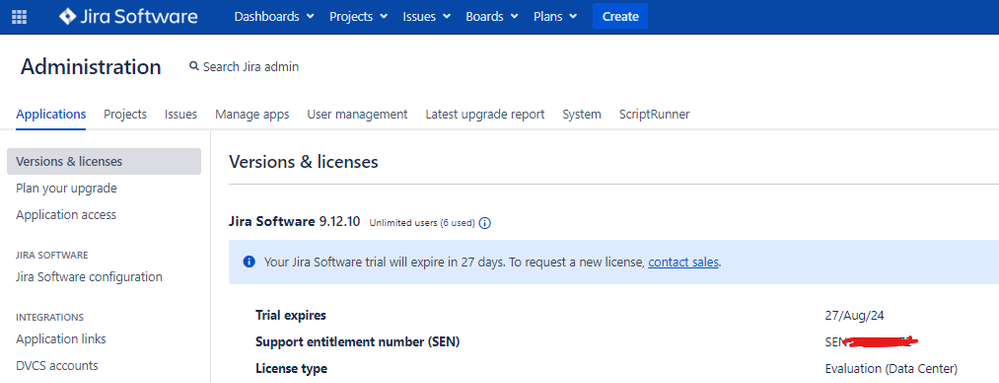Click the Versions & licenses page heading
Viewport: 999px width, 383px height.
(x=304, y=162)
